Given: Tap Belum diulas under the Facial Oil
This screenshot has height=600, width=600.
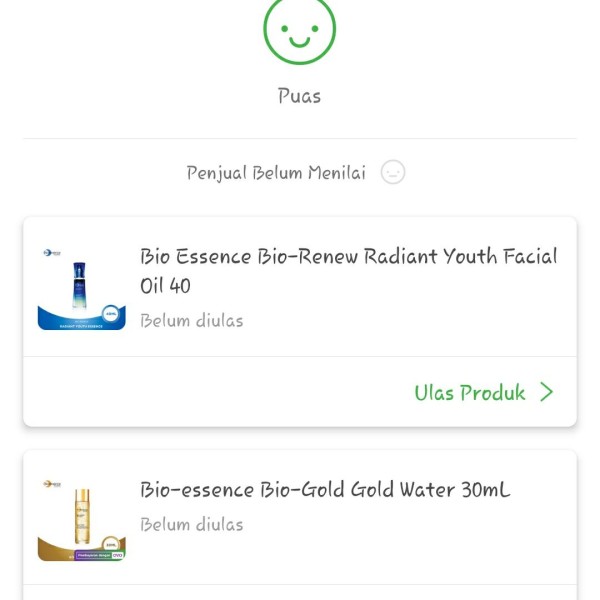Looking at the screenshot, I should (x=191, y=321).
